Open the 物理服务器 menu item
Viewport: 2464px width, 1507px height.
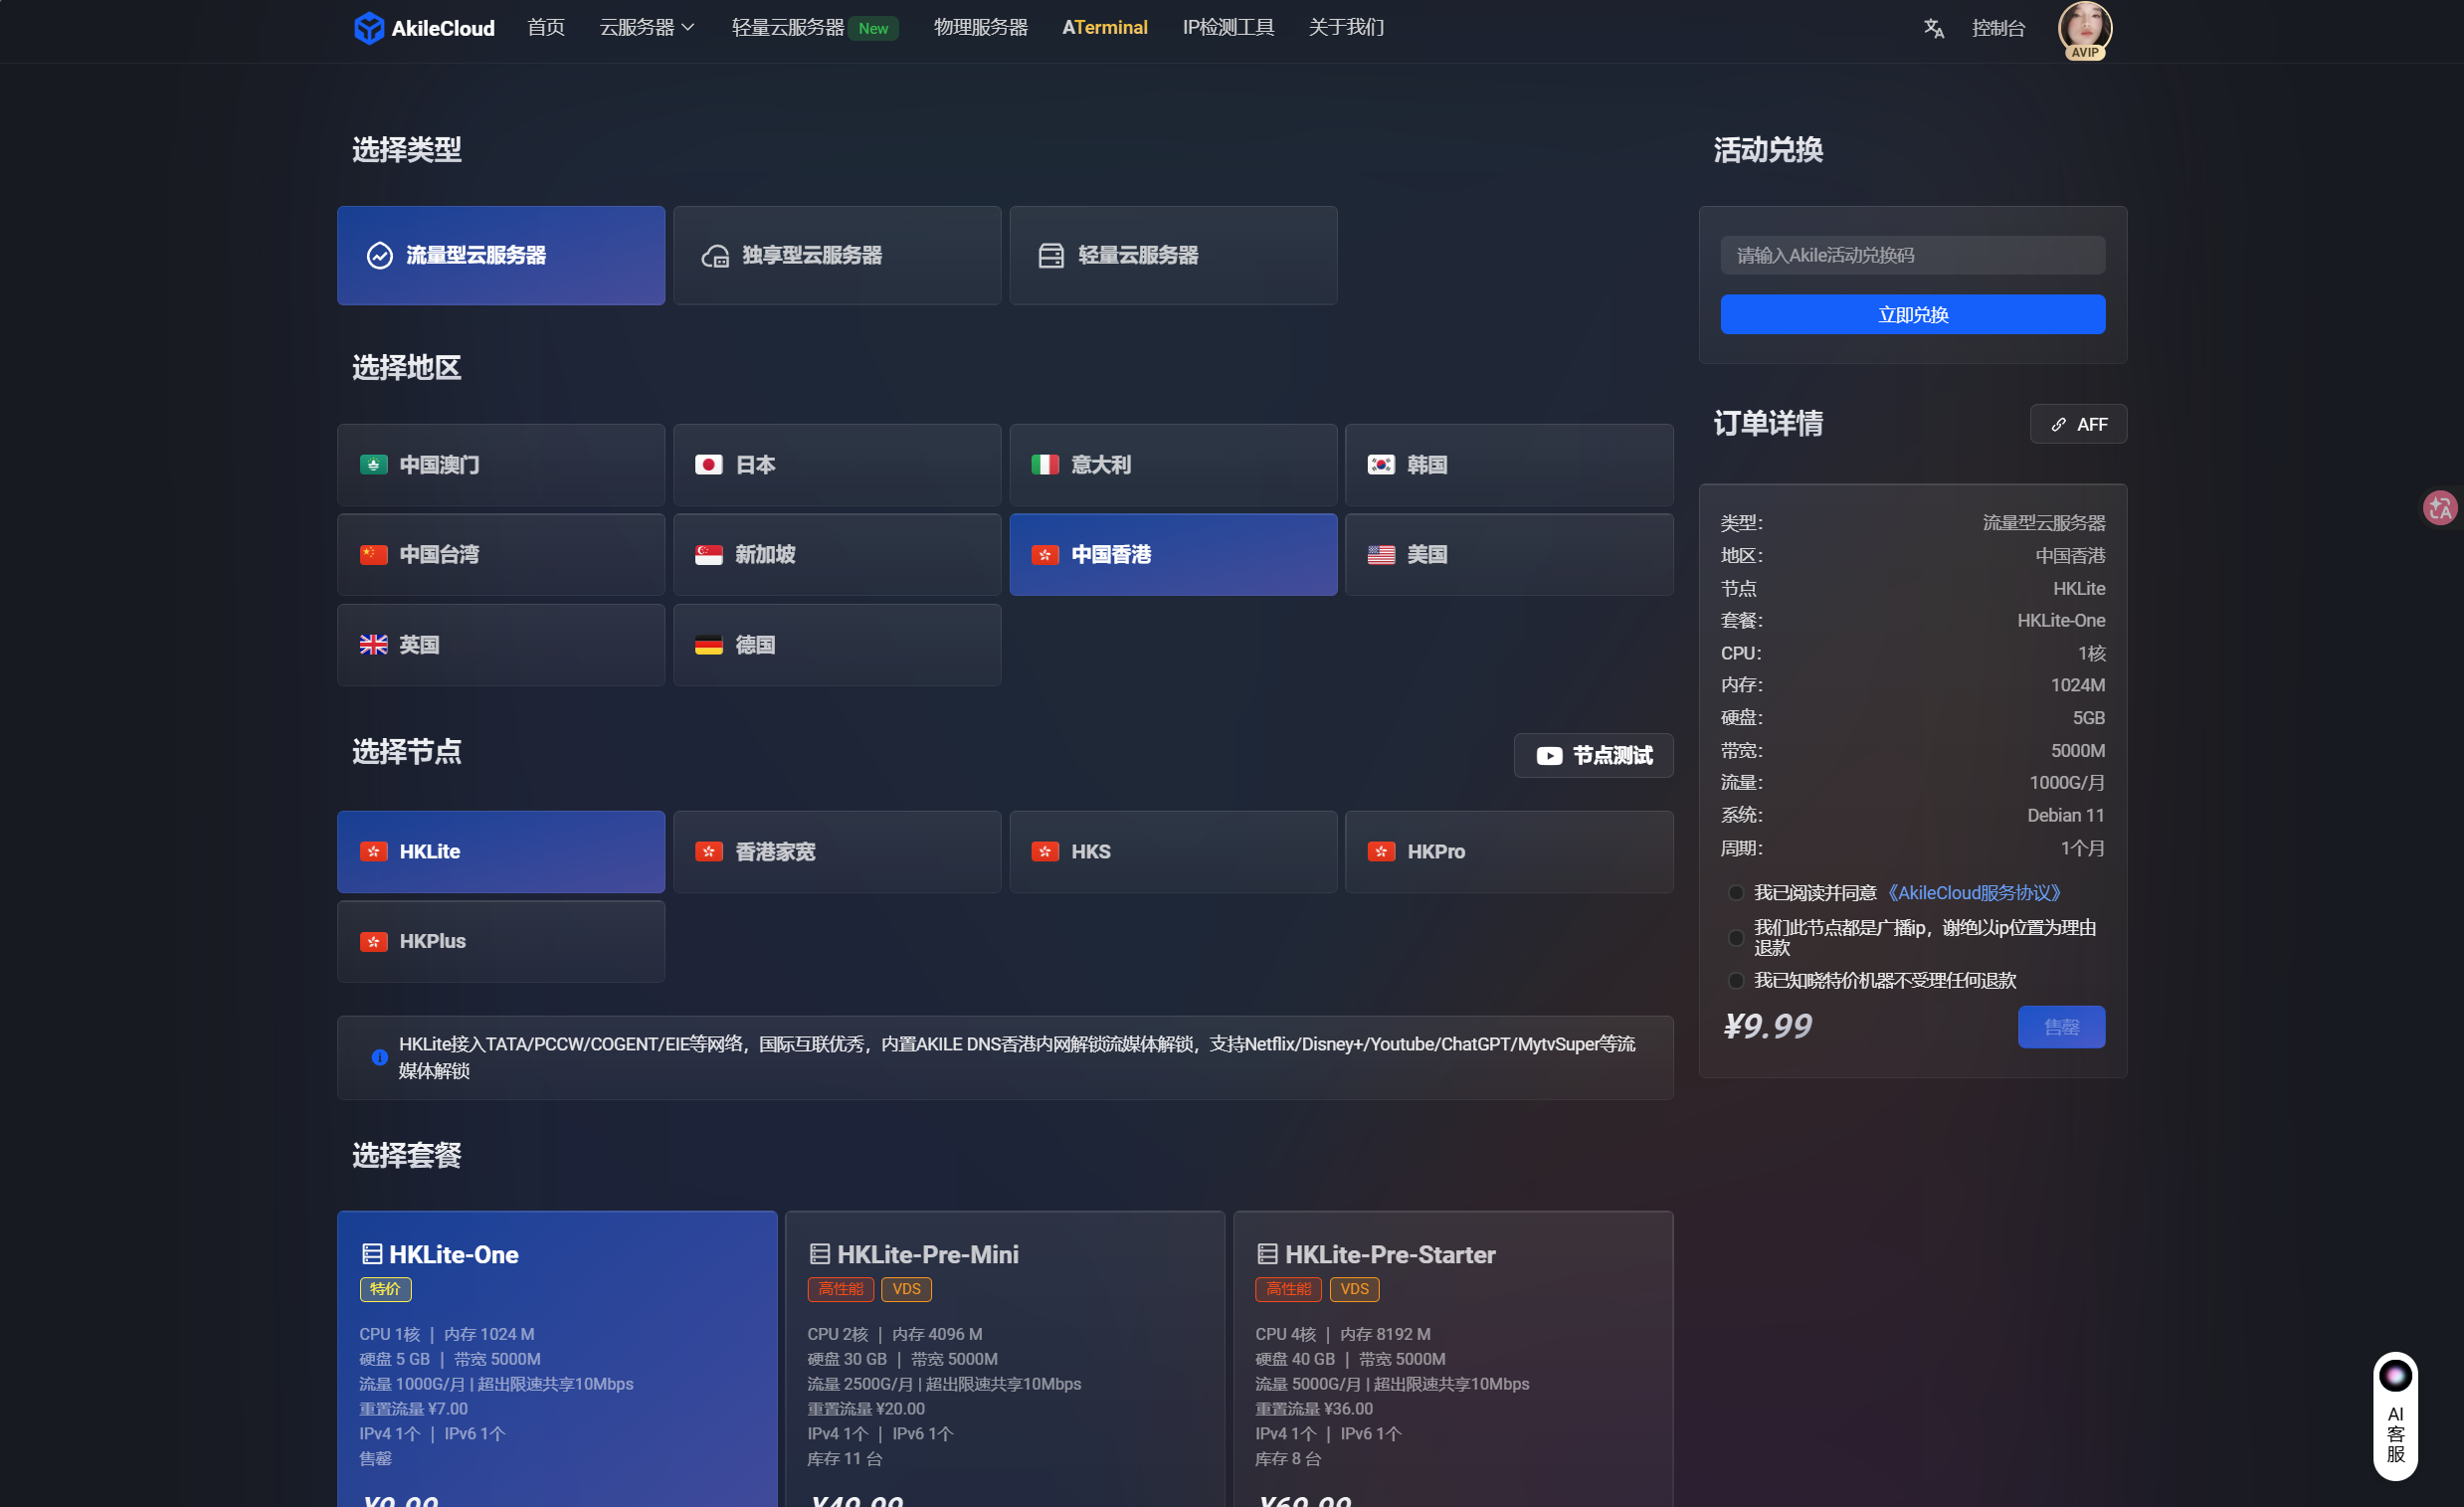980,28
